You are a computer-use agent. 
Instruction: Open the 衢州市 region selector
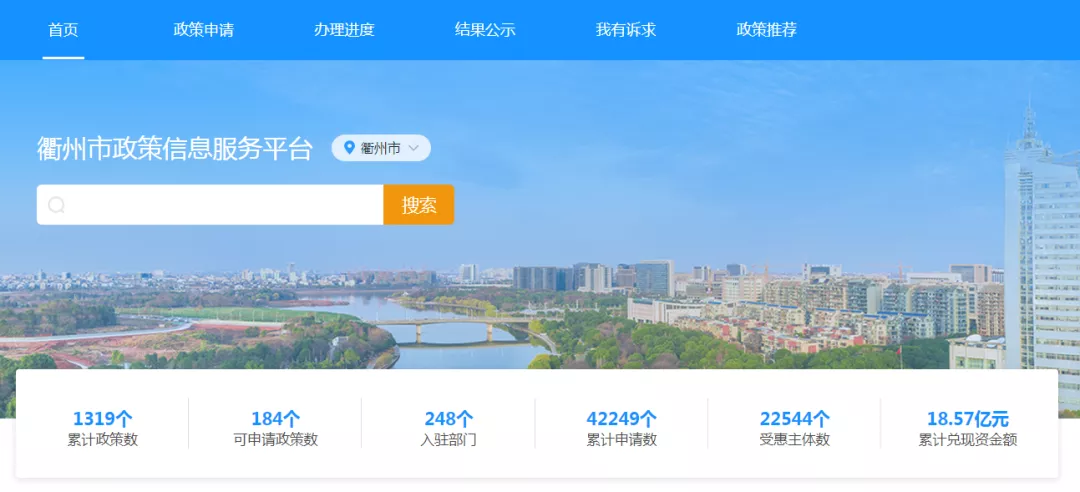pyautogui.click(x=381, y=148)
